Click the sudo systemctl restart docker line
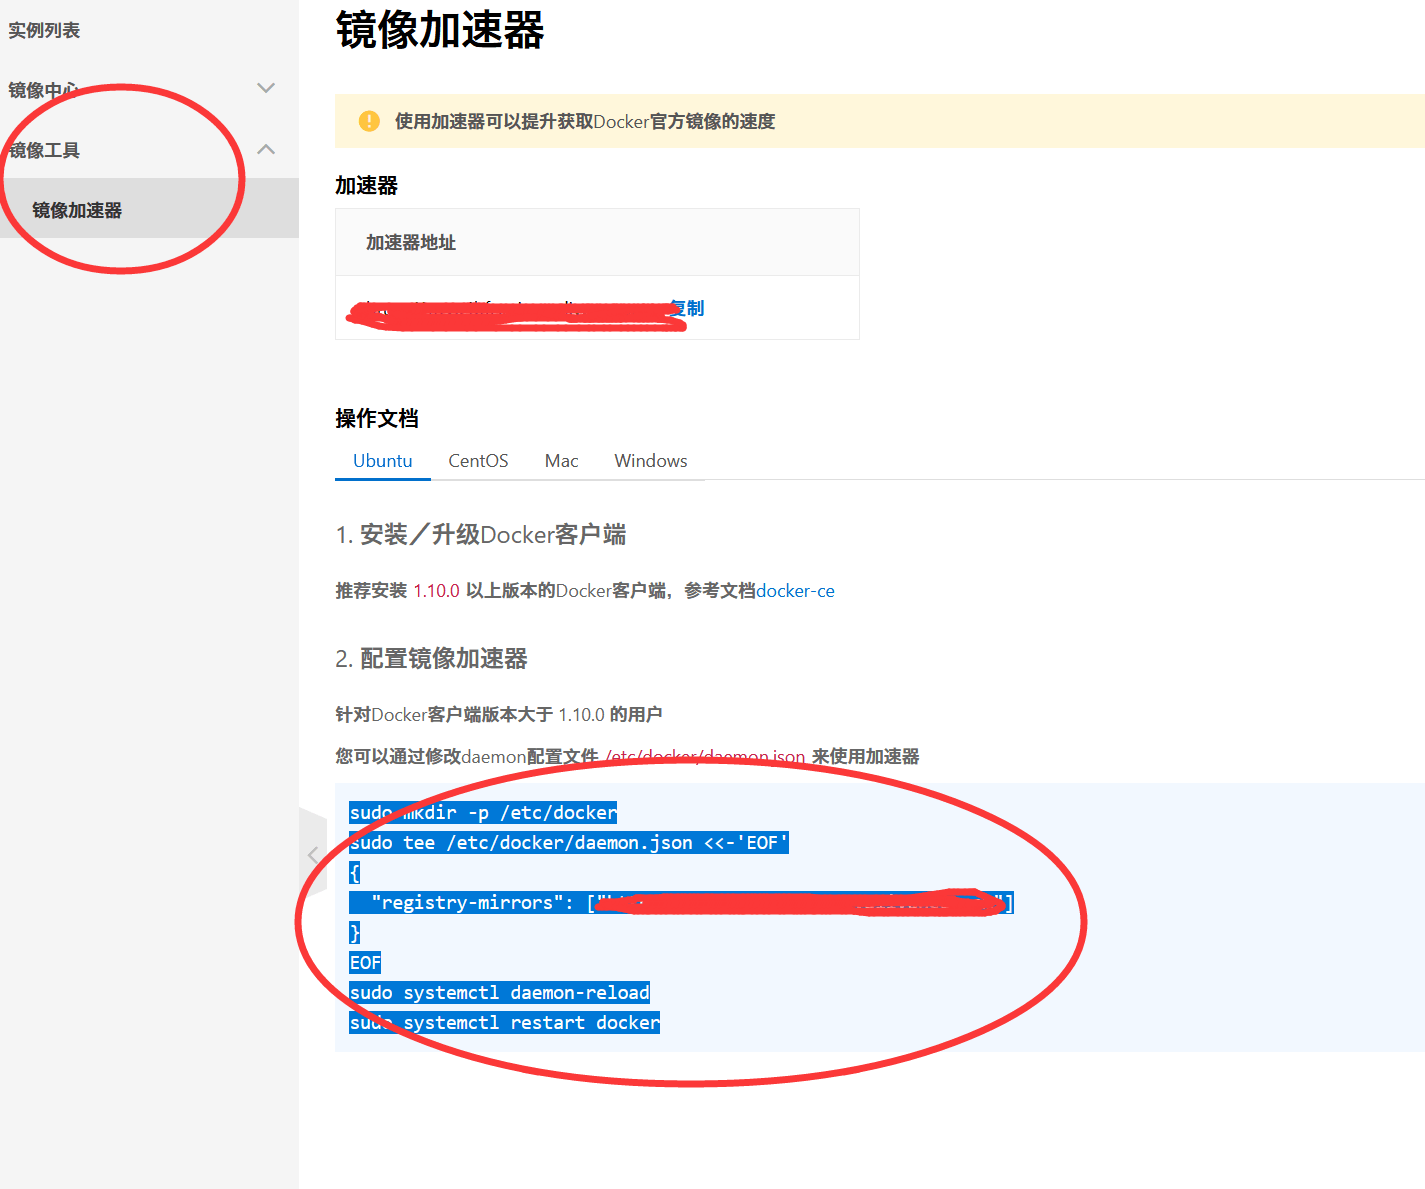1425x1189 pixels. pyautogui.click(x=504, y=1022)
